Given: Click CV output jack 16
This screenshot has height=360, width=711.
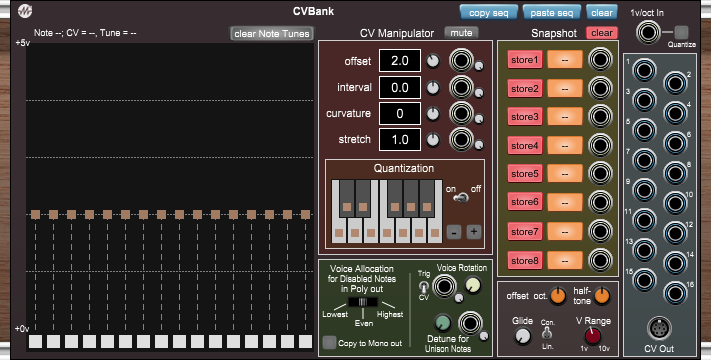Looking at the screenshot, I should (x=675, y=293).
